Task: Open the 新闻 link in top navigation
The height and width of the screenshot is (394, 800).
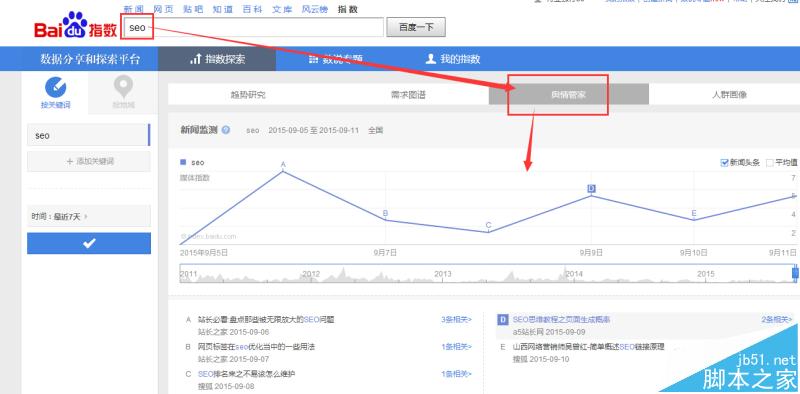Action: 134,9
